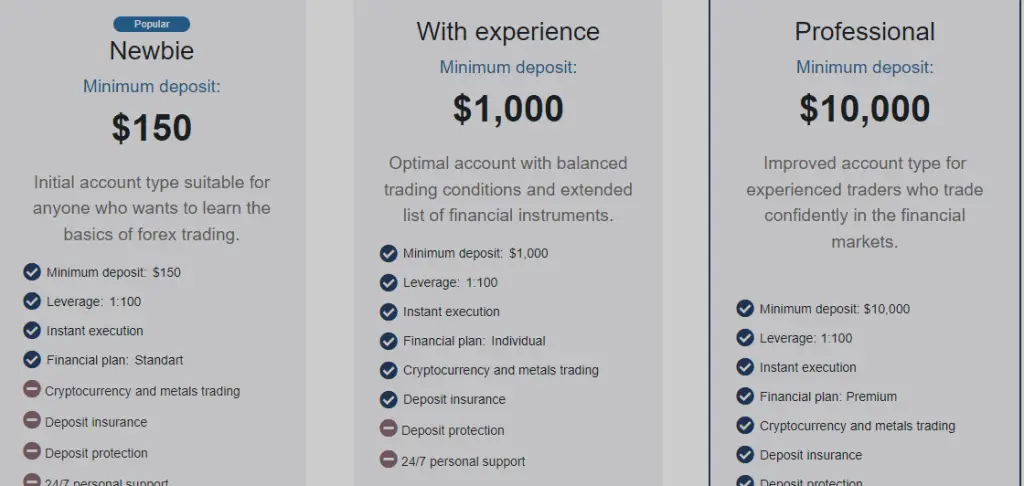The height and width of the screenshot is (486, 1024).
Task: Click checkmark beside Financial plan: Individual
Action: pos(389,341)
